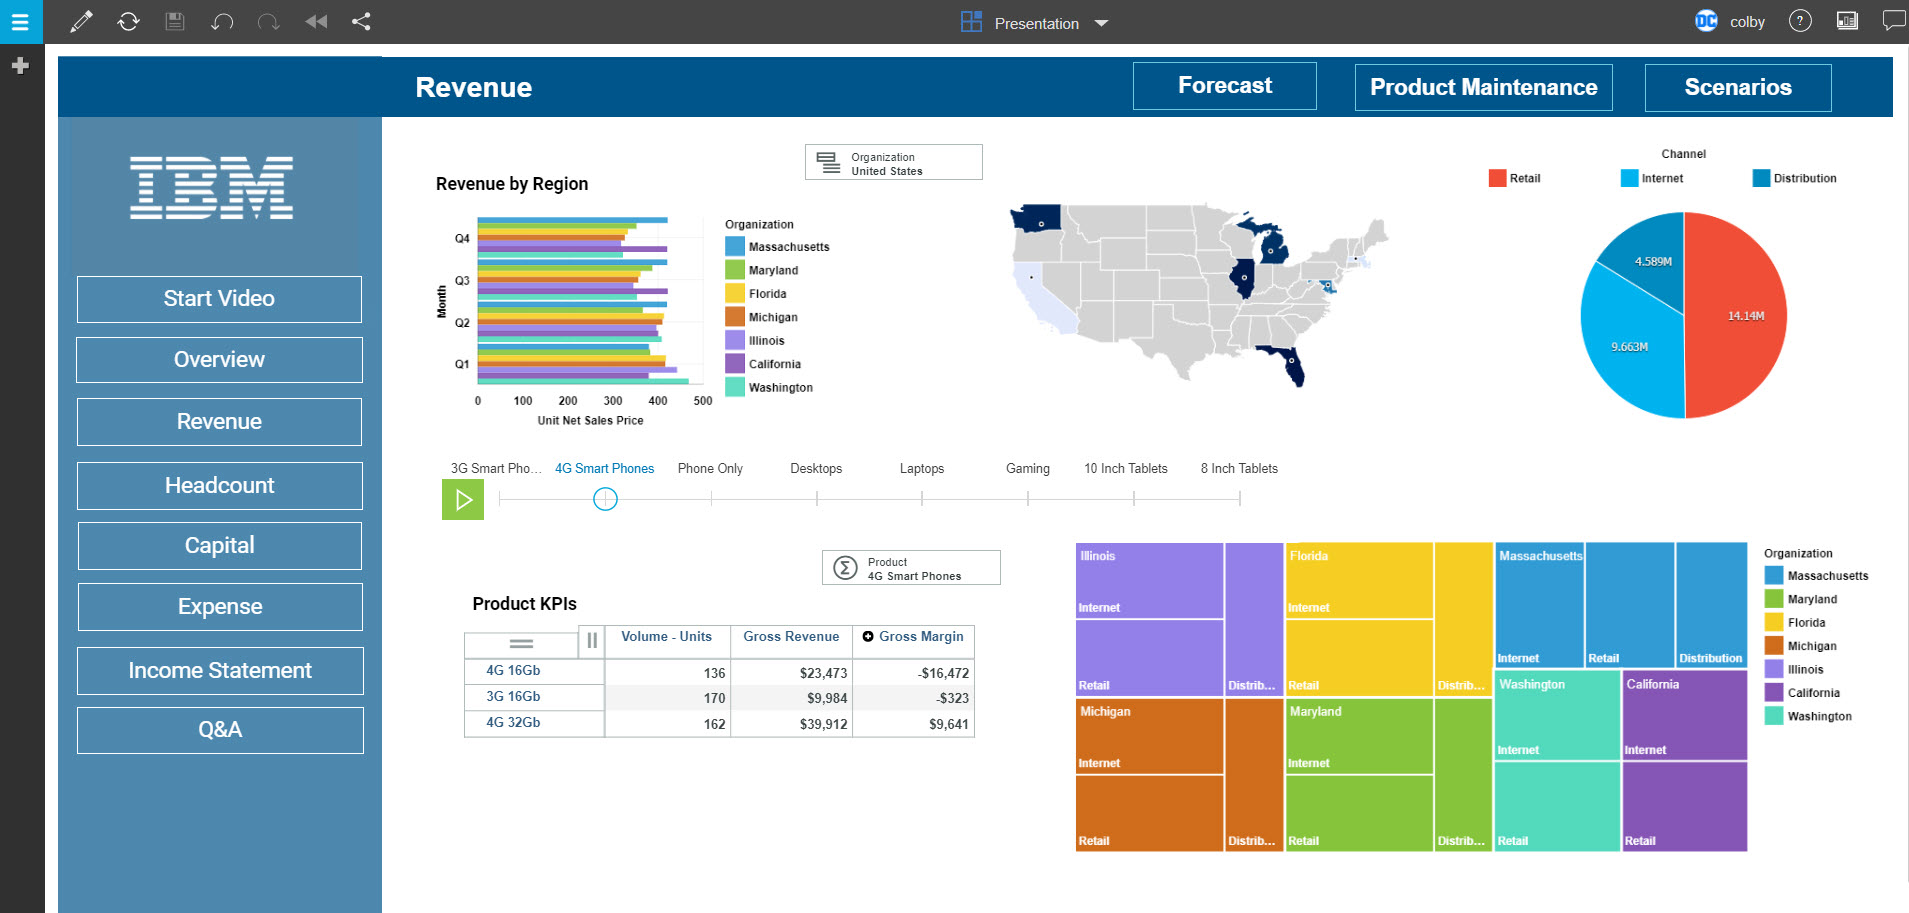Select Laptops tick on product slider

click(922, 498)
